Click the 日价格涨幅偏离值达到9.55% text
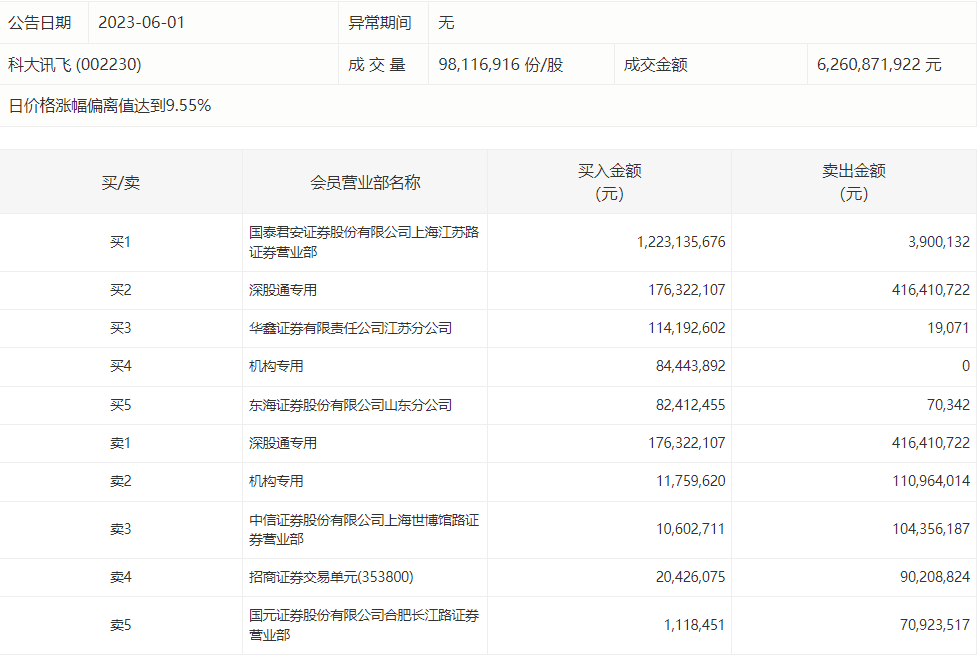This screenshot has height=660, width=980. pyautogui.click(x=110, y=105)
